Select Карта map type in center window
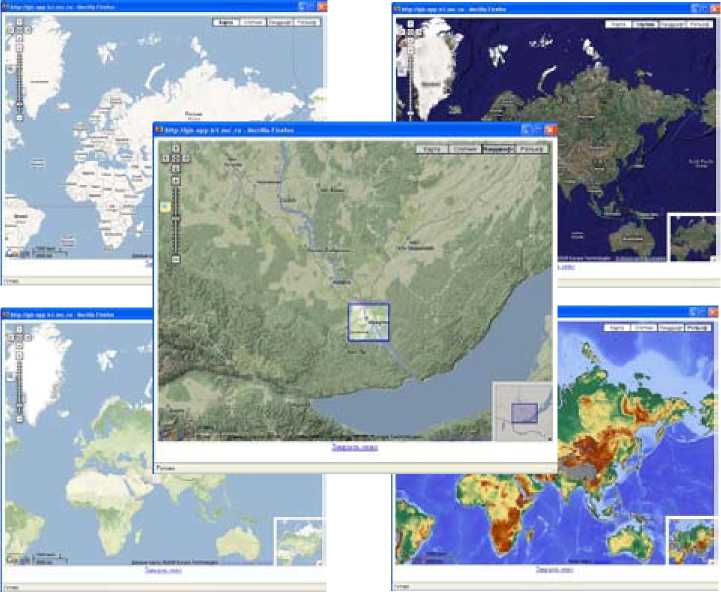 432,149
